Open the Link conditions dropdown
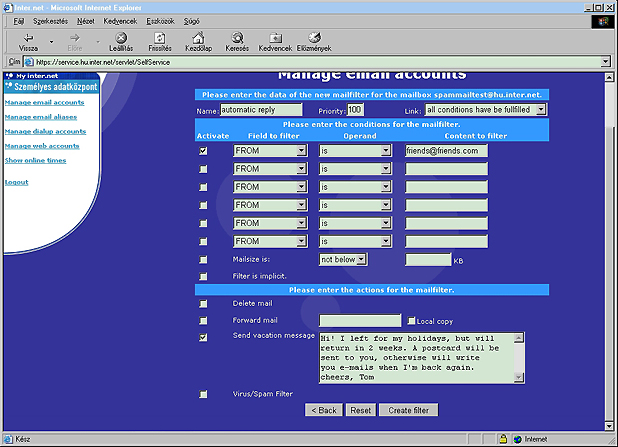 (x=540, y=110)
